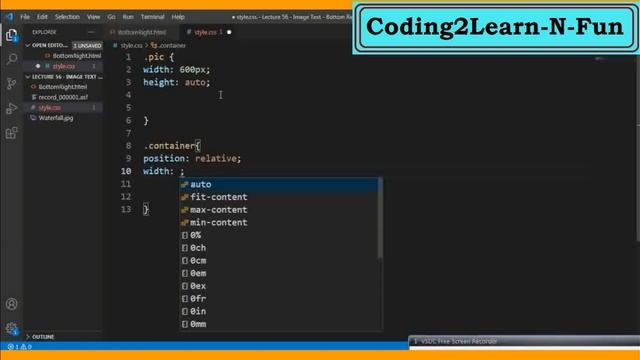Choose the 0ex suggestion
This screenshot has width=640, height=360.
[x=279, y=286]
